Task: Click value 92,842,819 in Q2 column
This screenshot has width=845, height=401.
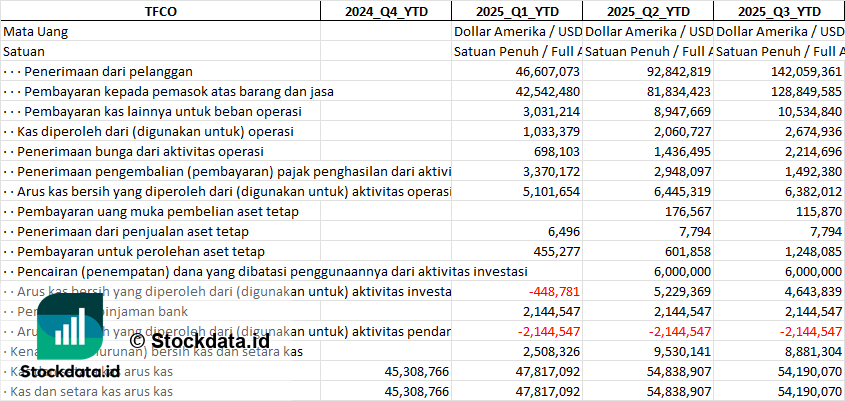Action: coord(677,71)
